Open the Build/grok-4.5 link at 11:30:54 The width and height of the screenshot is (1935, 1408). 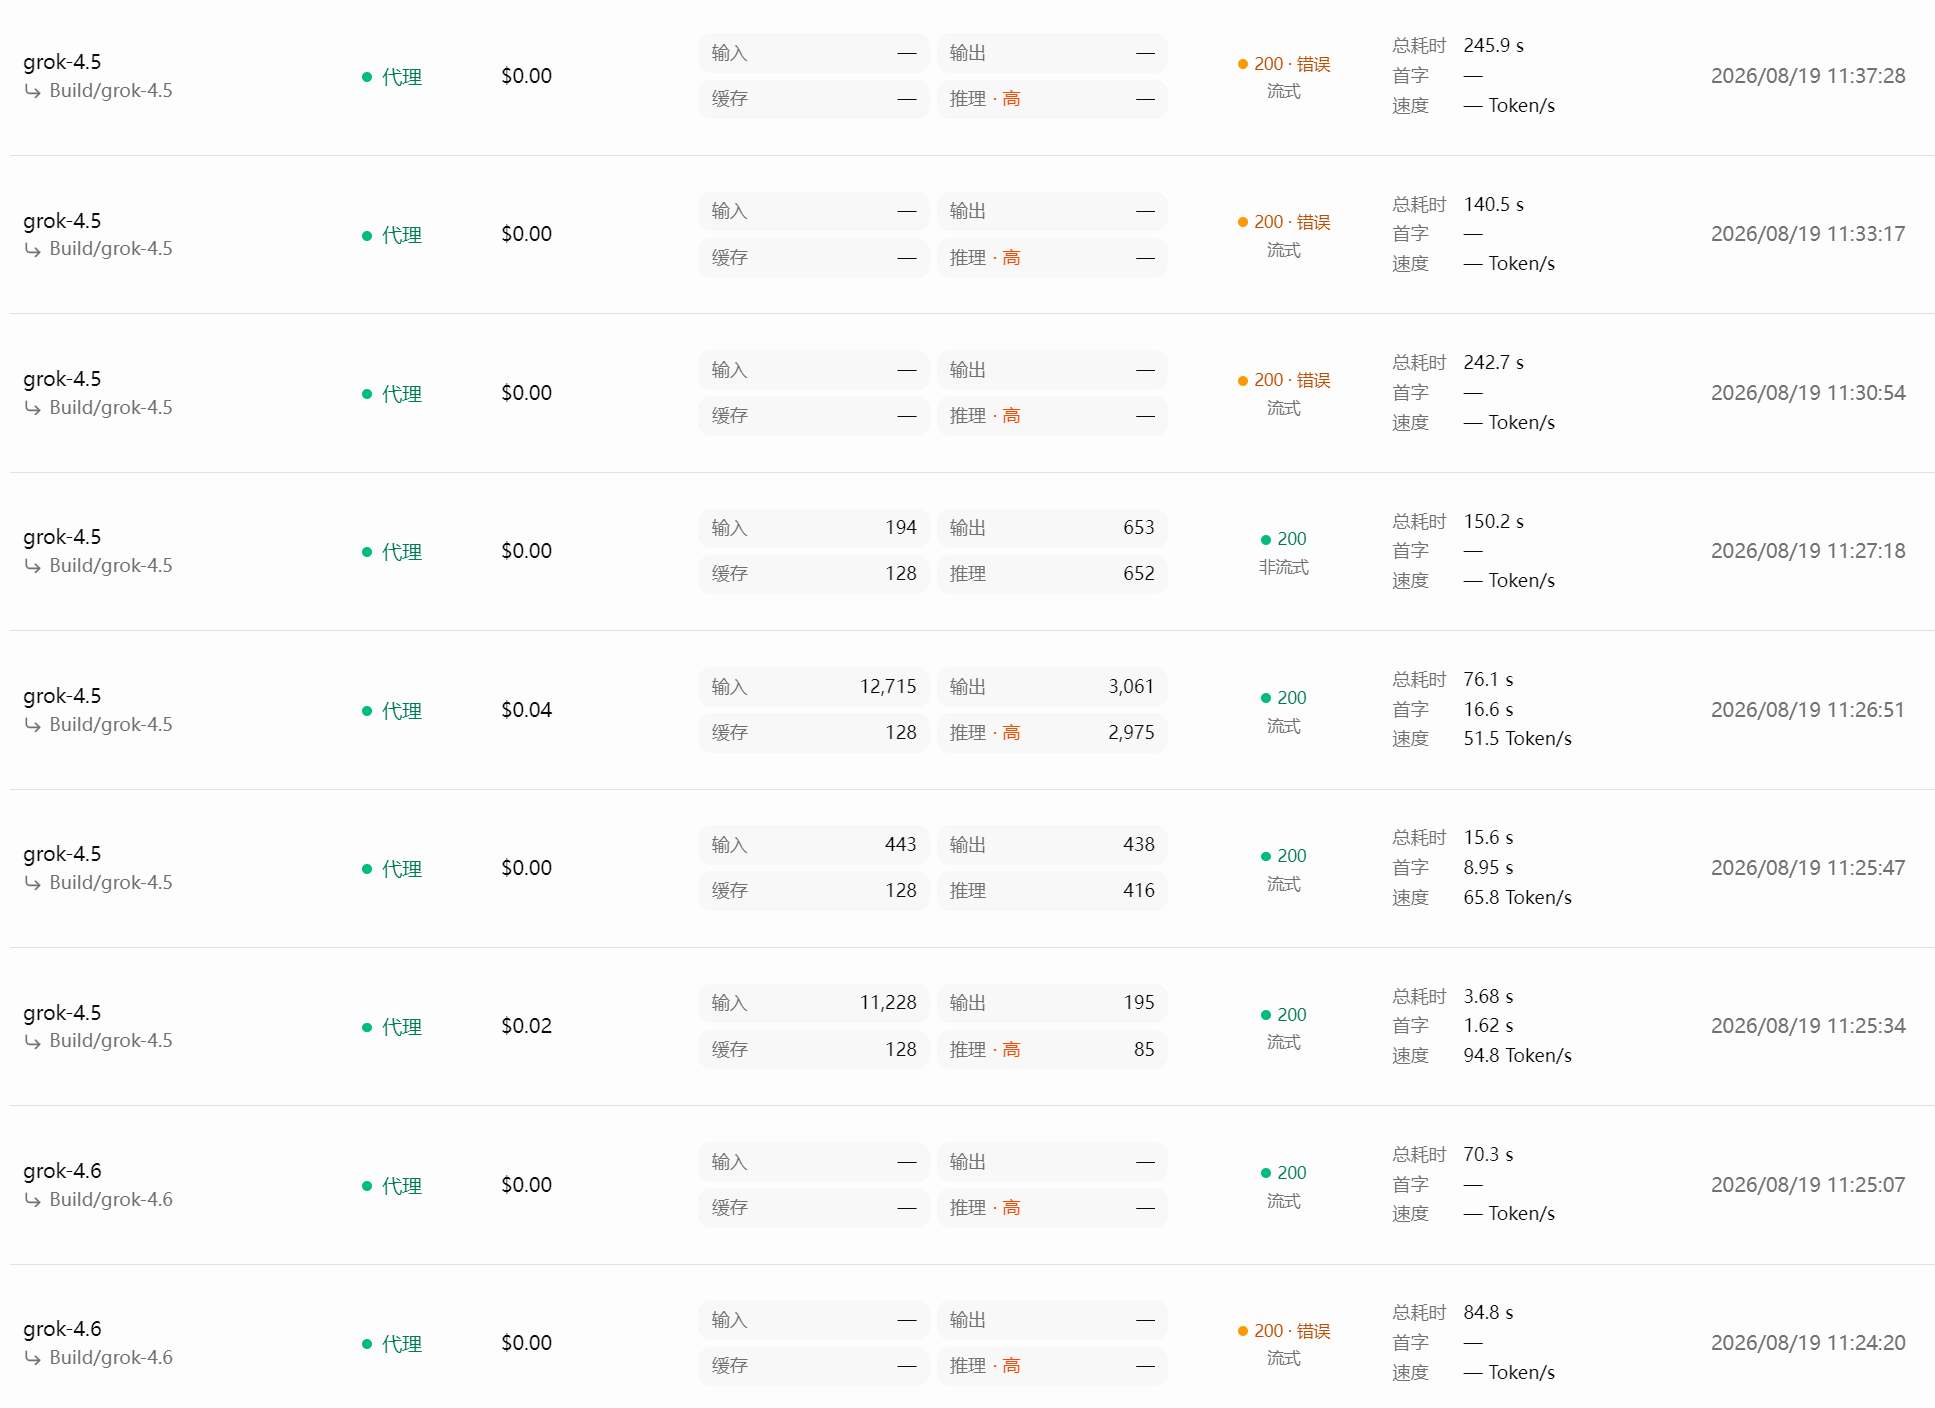tap(111, 408)
